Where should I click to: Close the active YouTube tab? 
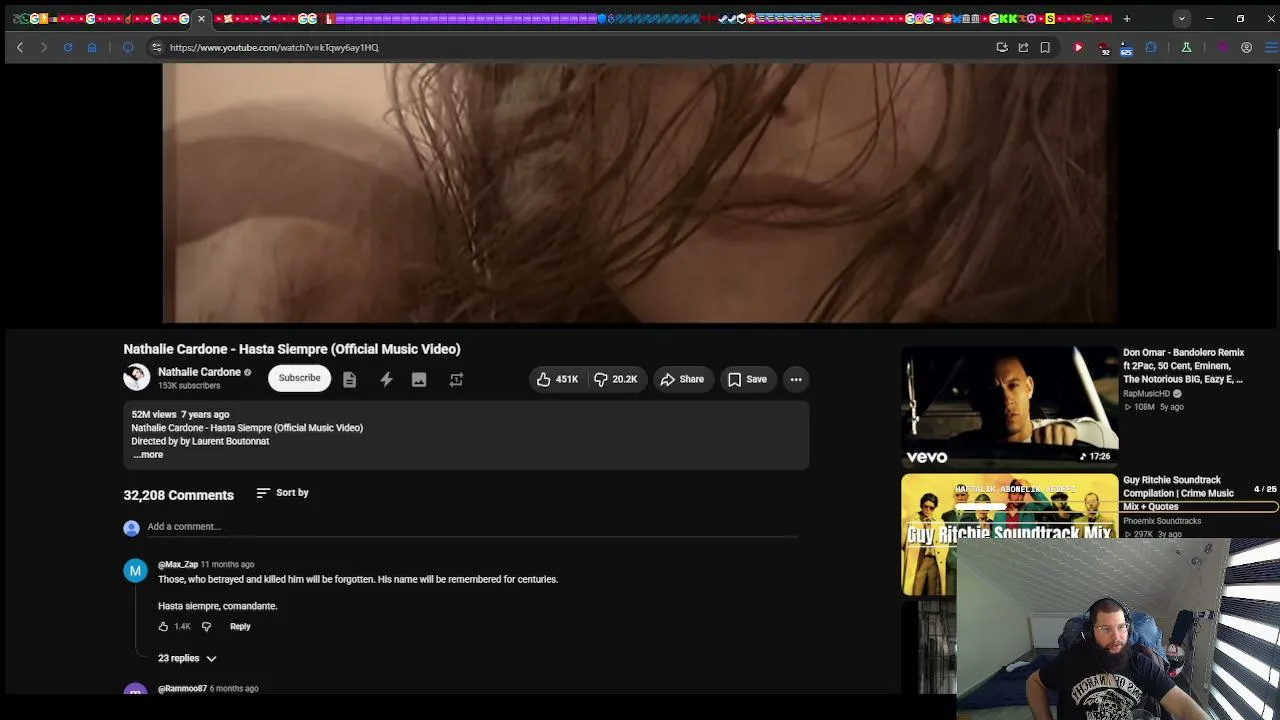point(201,18)
